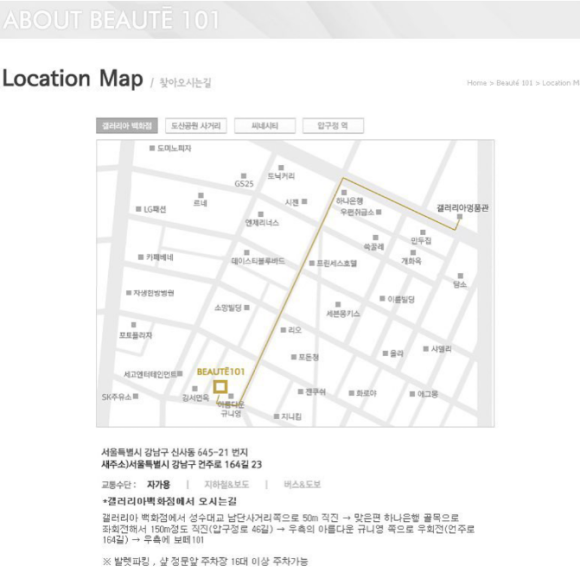The image size is (580, 572).
Task: Open the 씨네시티 directions tab
Action: pyautogui.click(x=265, y=126)
